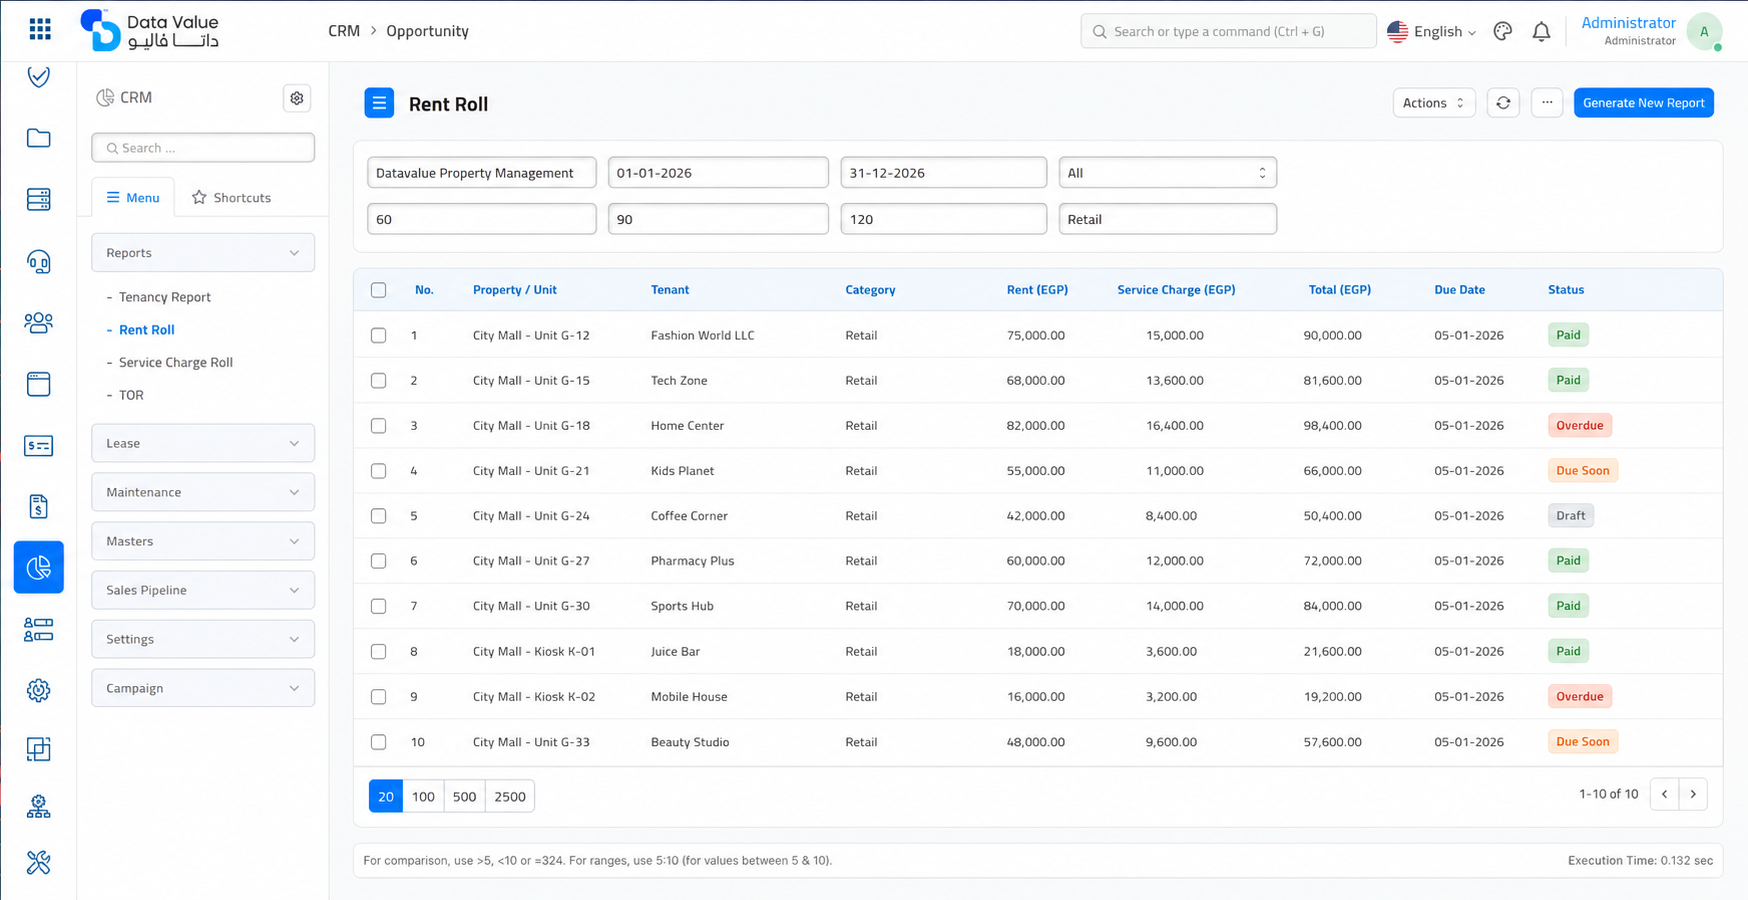Open the All status filter dropdown
This screenshot has width=1748, height=900.
[1167, 173]
